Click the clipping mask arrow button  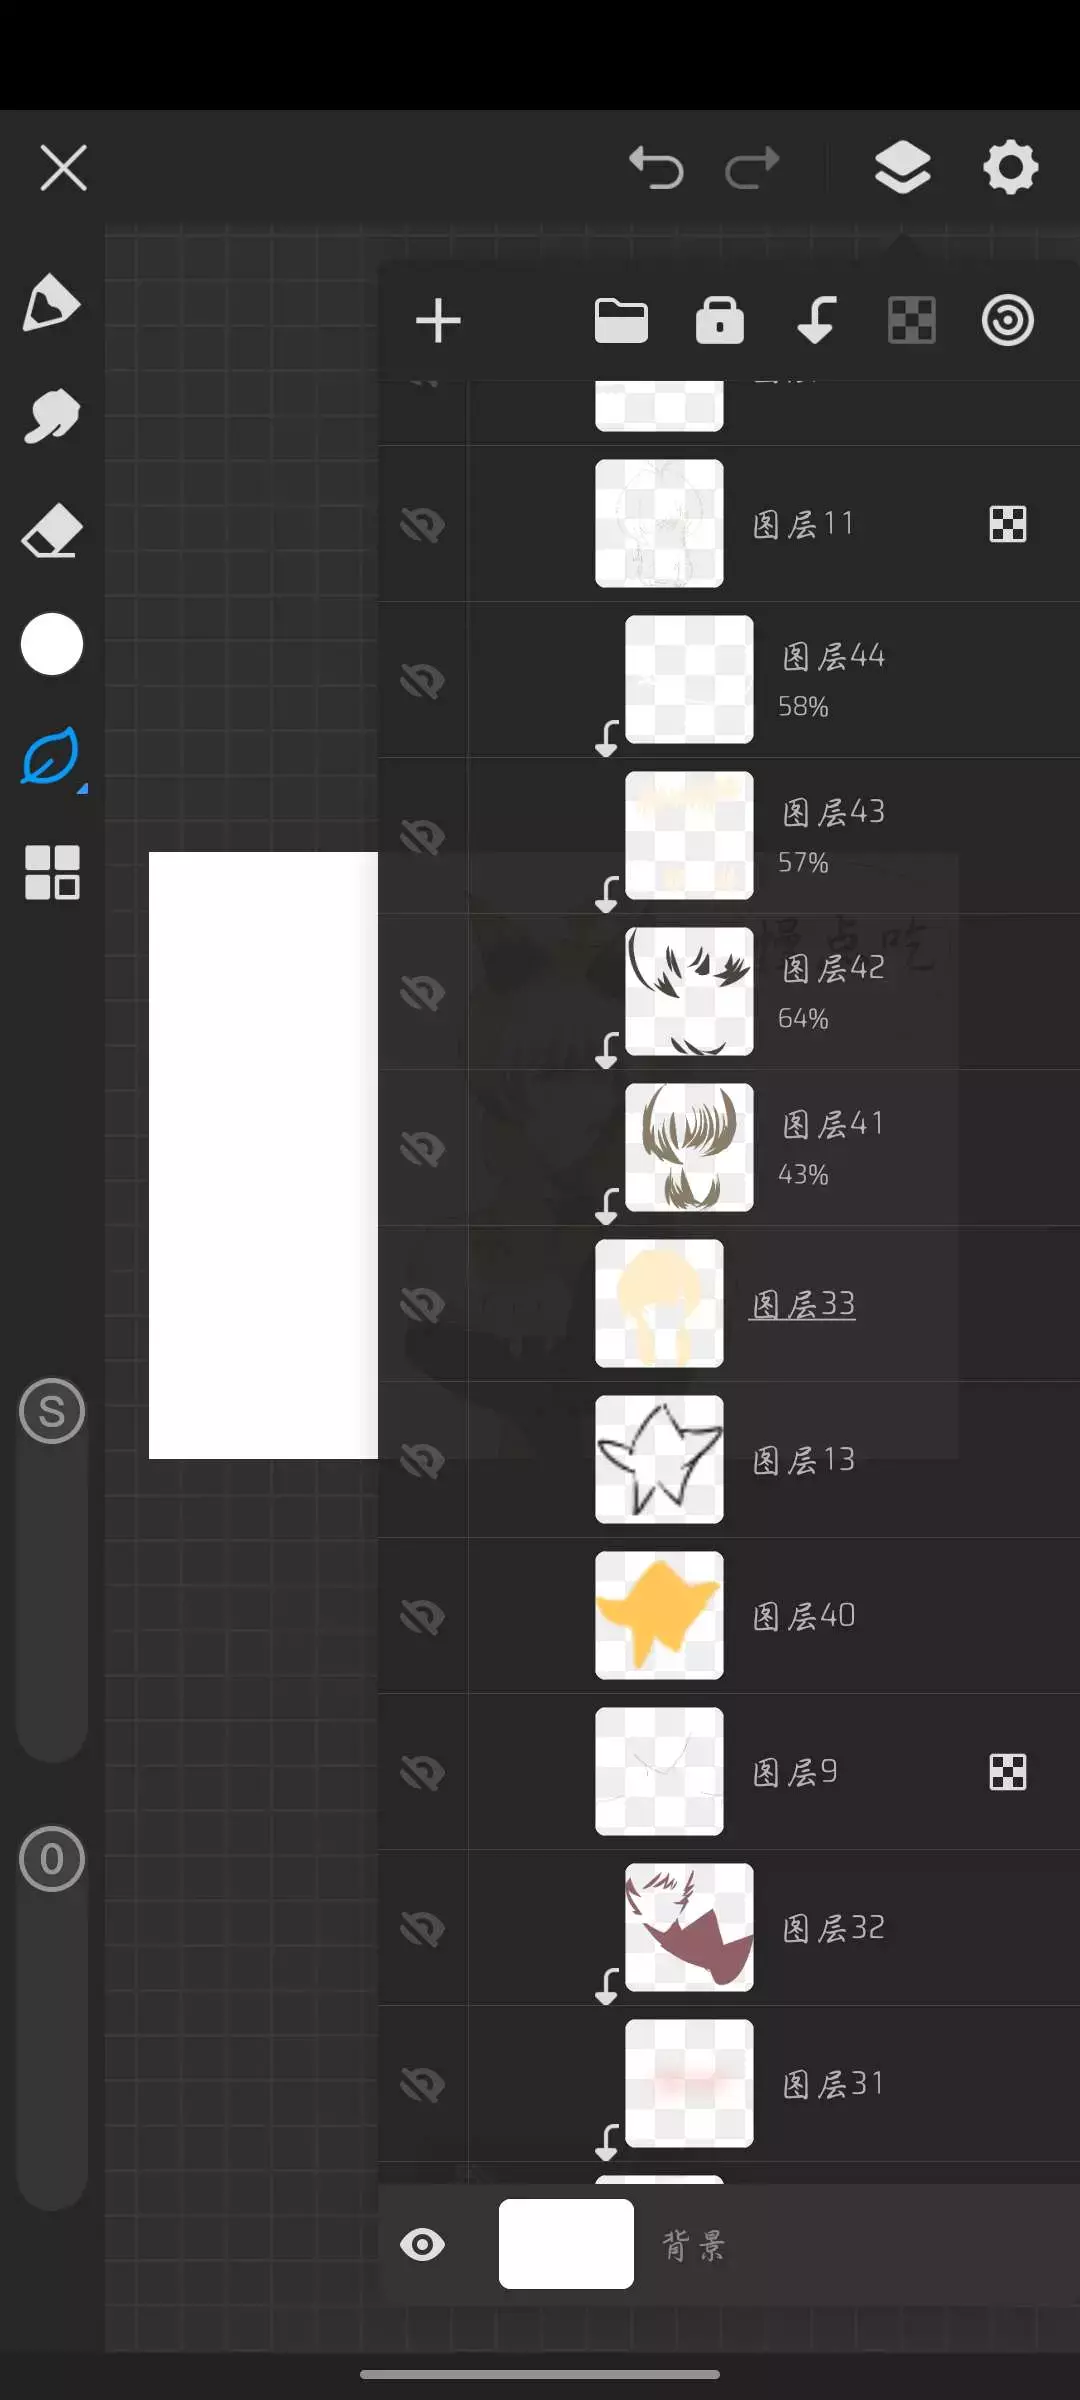(x=816, y=321)
